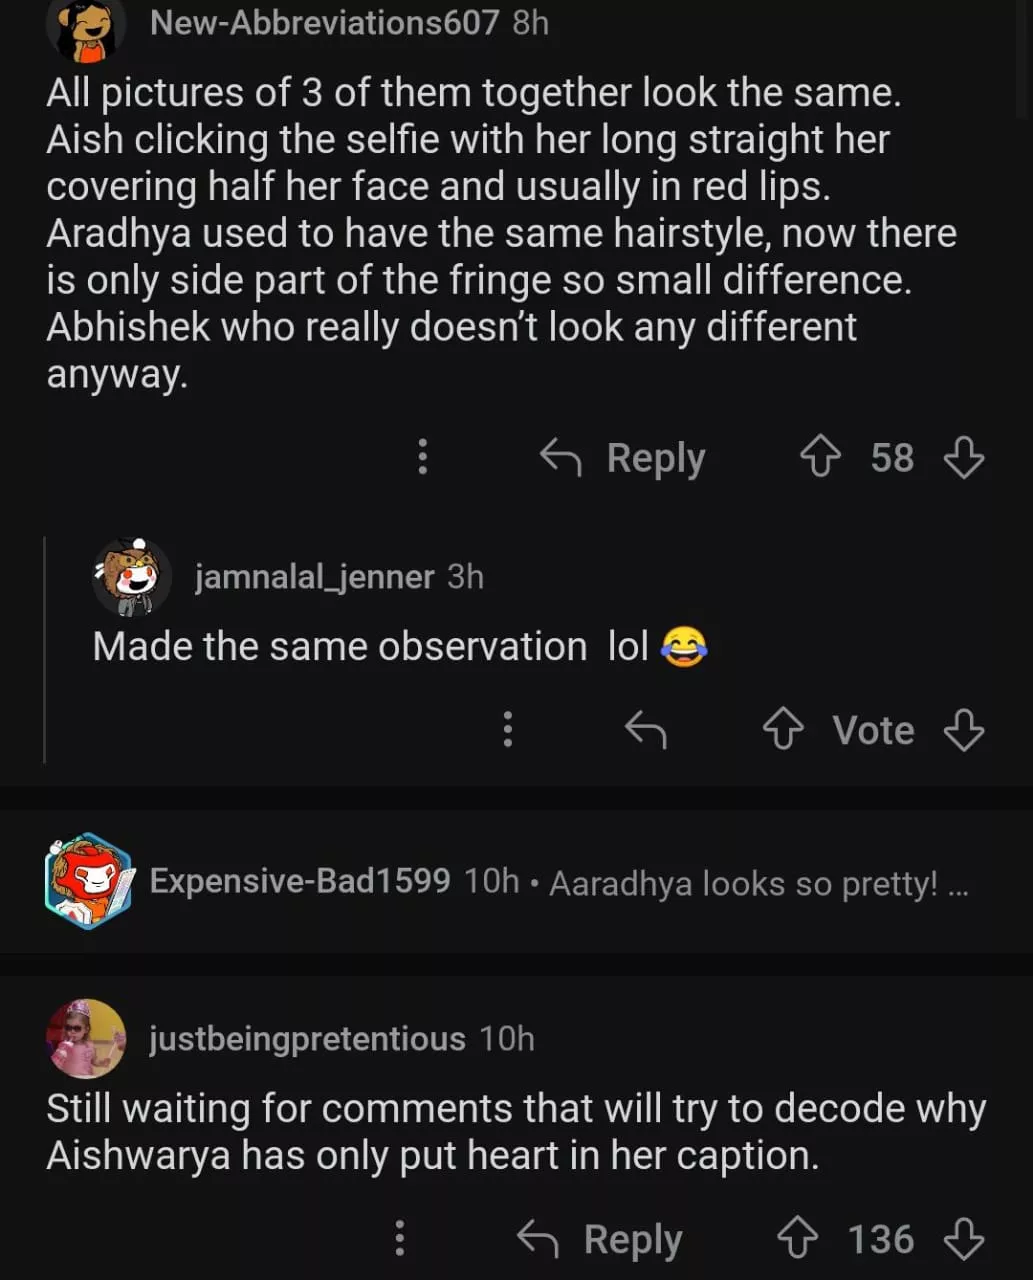1033x1280 pixels.
Task: Open three-dot menu on jamnalal_jenner's reply
Action: pos(508,730)
